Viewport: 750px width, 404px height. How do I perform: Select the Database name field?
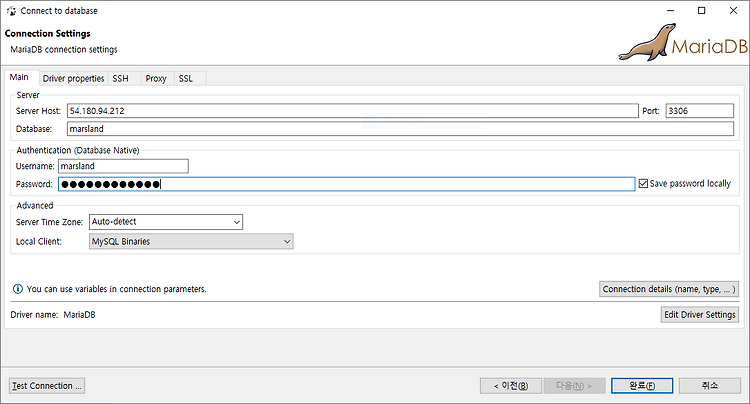(x=400, y=129)
